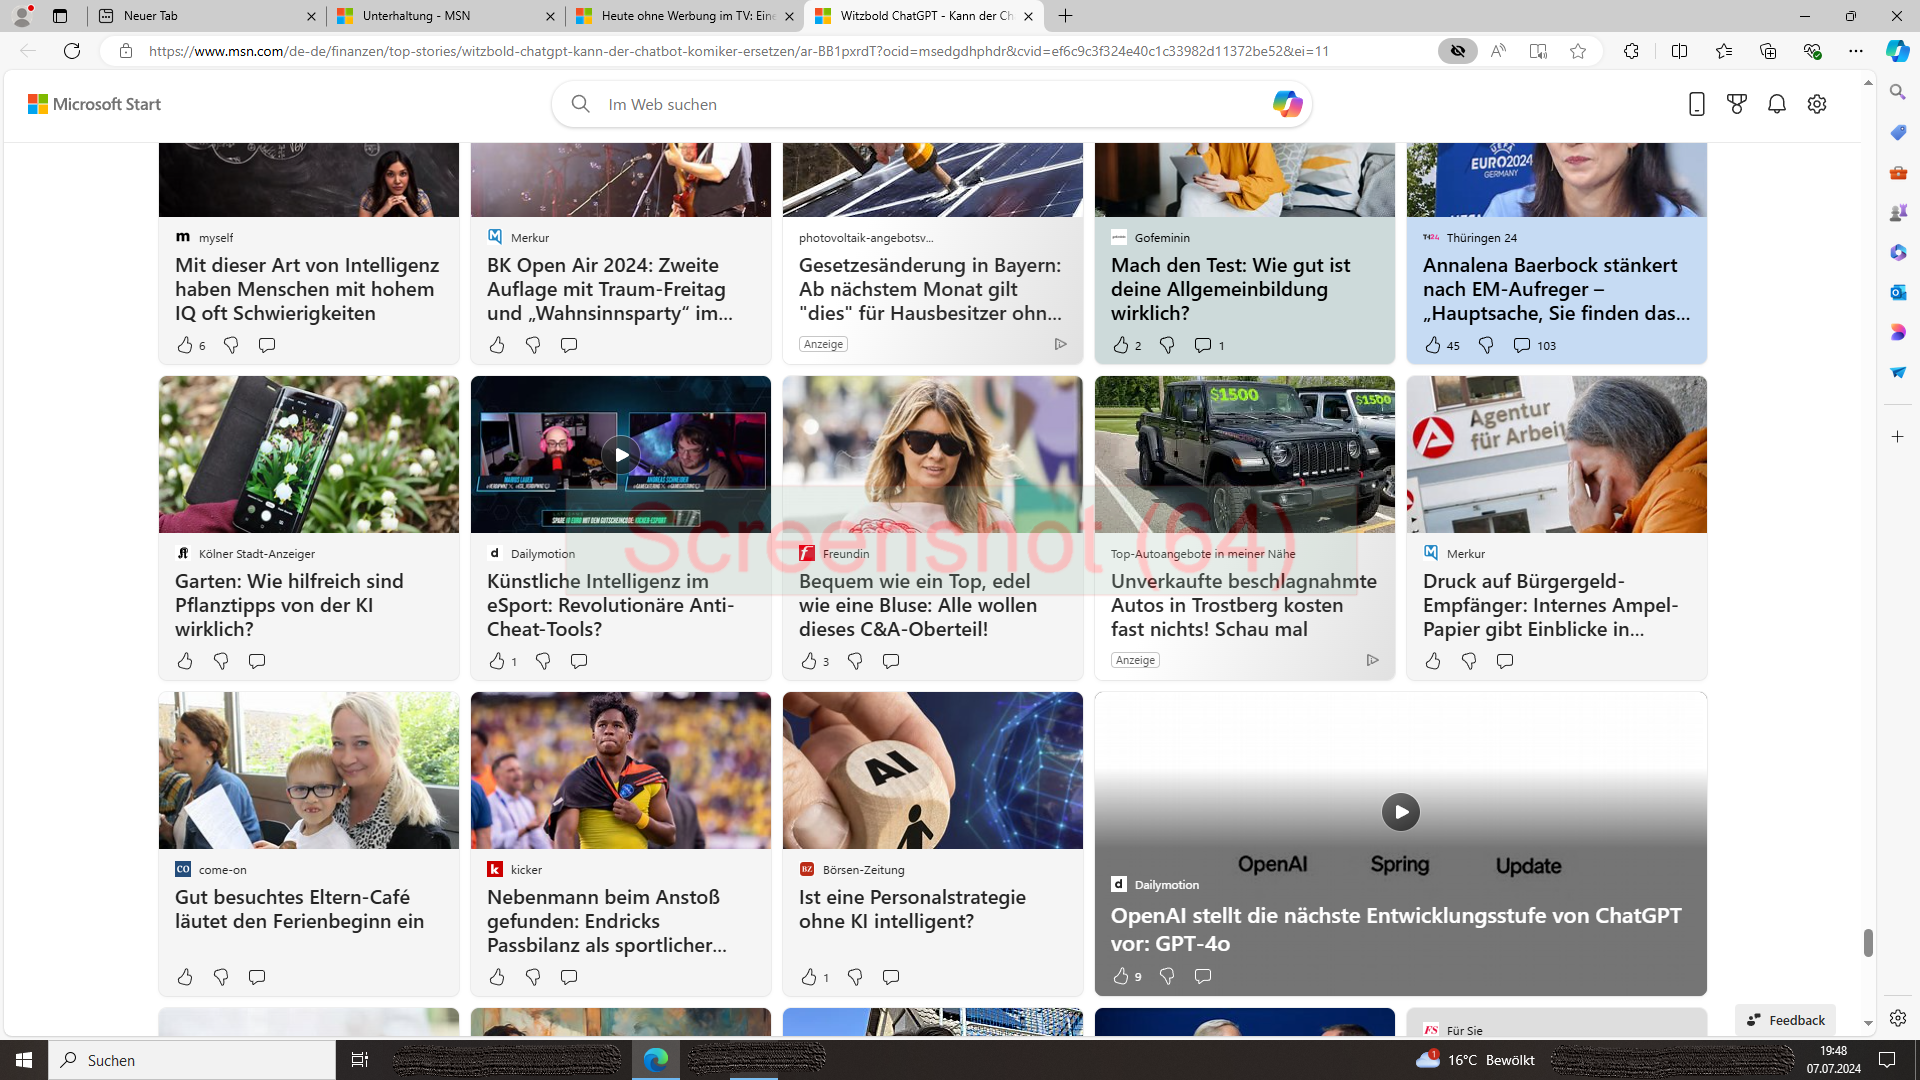Screen dimensions: 1920x1080
Task: Click the Copilot icon in the search bar
Action: pyautogui.click(x=1286, y=104)
